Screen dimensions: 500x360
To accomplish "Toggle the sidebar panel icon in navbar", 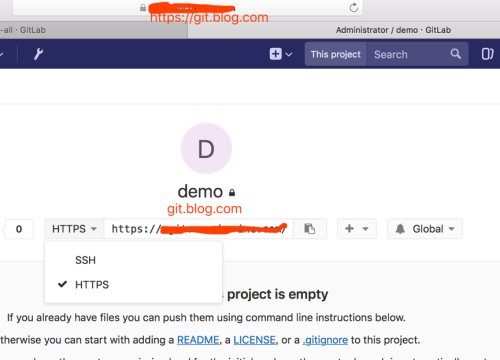I will click(x=487, y=54).
